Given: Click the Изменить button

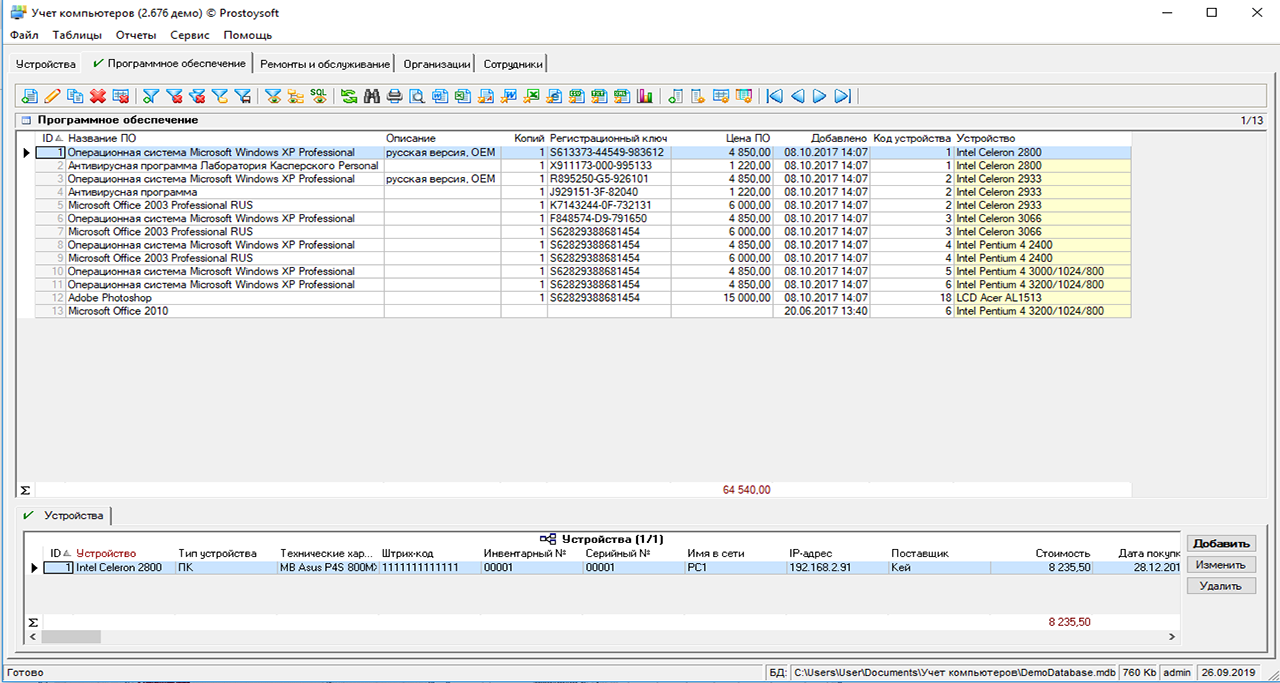Looking at the screenshot, I should [x=1221, y=565].
